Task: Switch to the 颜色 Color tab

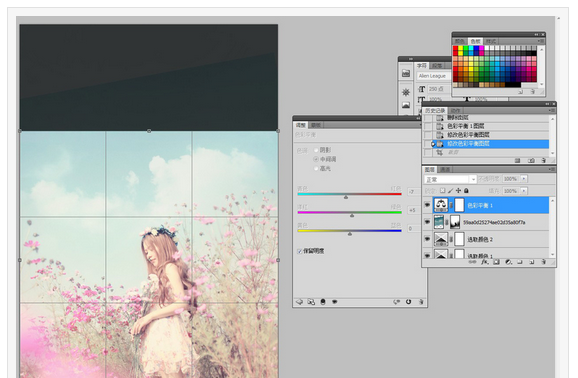Action: click(x=460, y=41)
